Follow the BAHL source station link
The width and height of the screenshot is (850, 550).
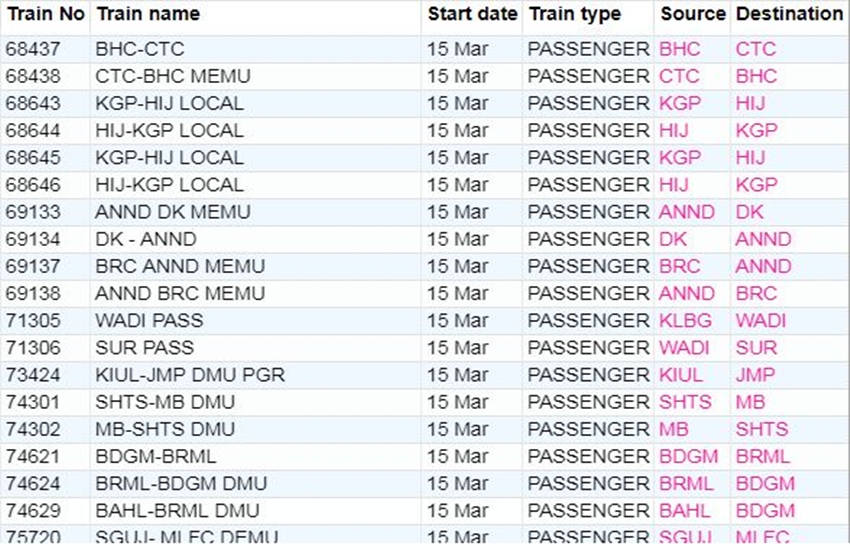685,510
